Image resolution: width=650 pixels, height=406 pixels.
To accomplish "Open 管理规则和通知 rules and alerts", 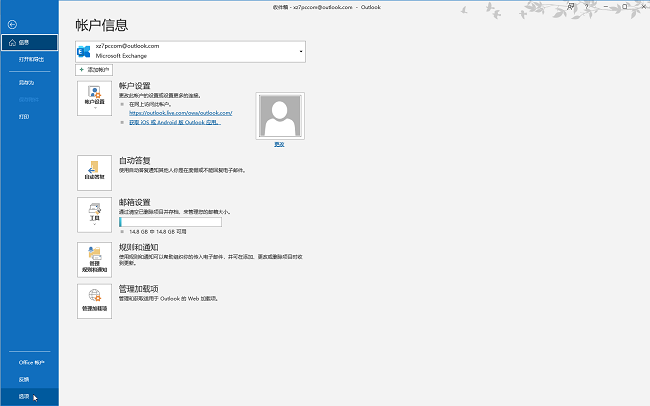I will (x=94, y=259).
